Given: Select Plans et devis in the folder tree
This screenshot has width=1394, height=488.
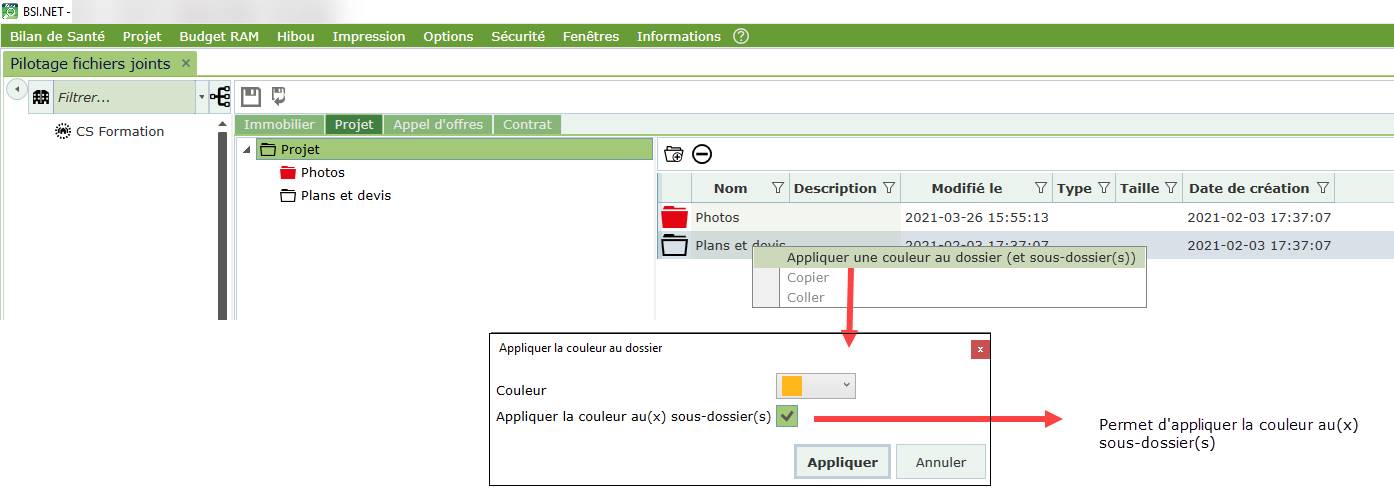Looking at the screenshot, I should 346,195.
